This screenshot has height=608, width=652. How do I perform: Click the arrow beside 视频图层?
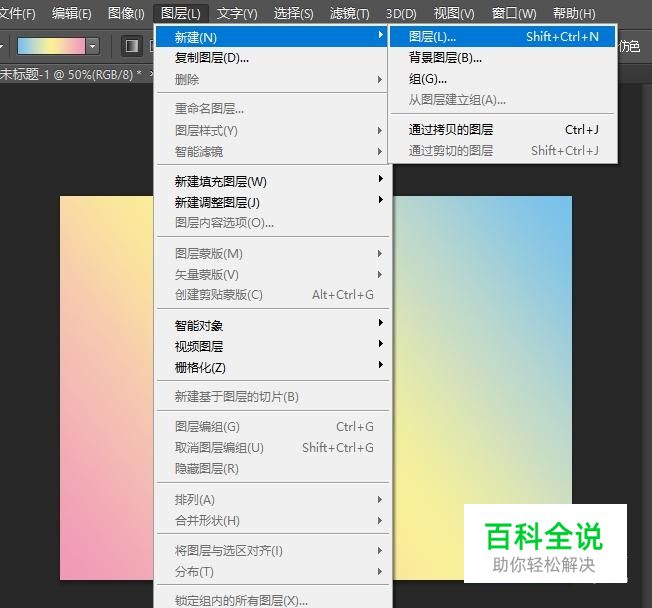point(380,344)
